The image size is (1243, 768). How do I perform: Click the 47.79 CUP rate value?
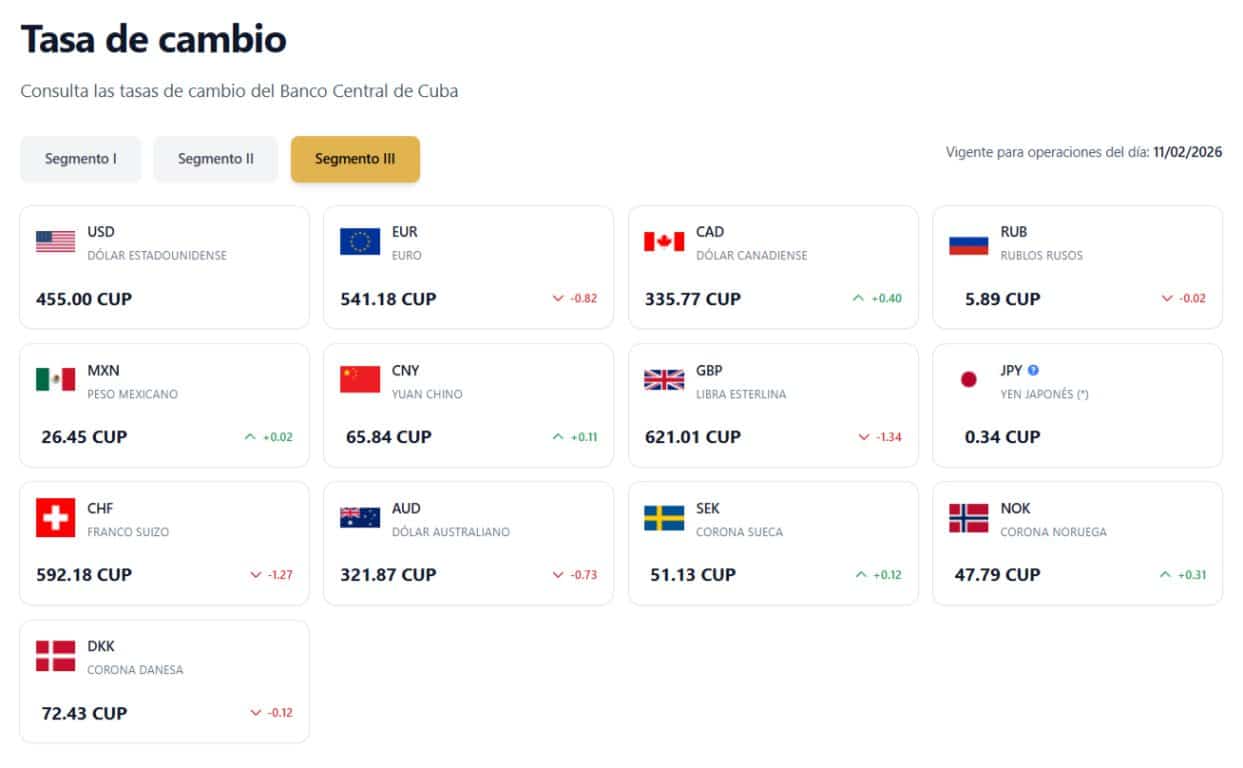point(997,575)
